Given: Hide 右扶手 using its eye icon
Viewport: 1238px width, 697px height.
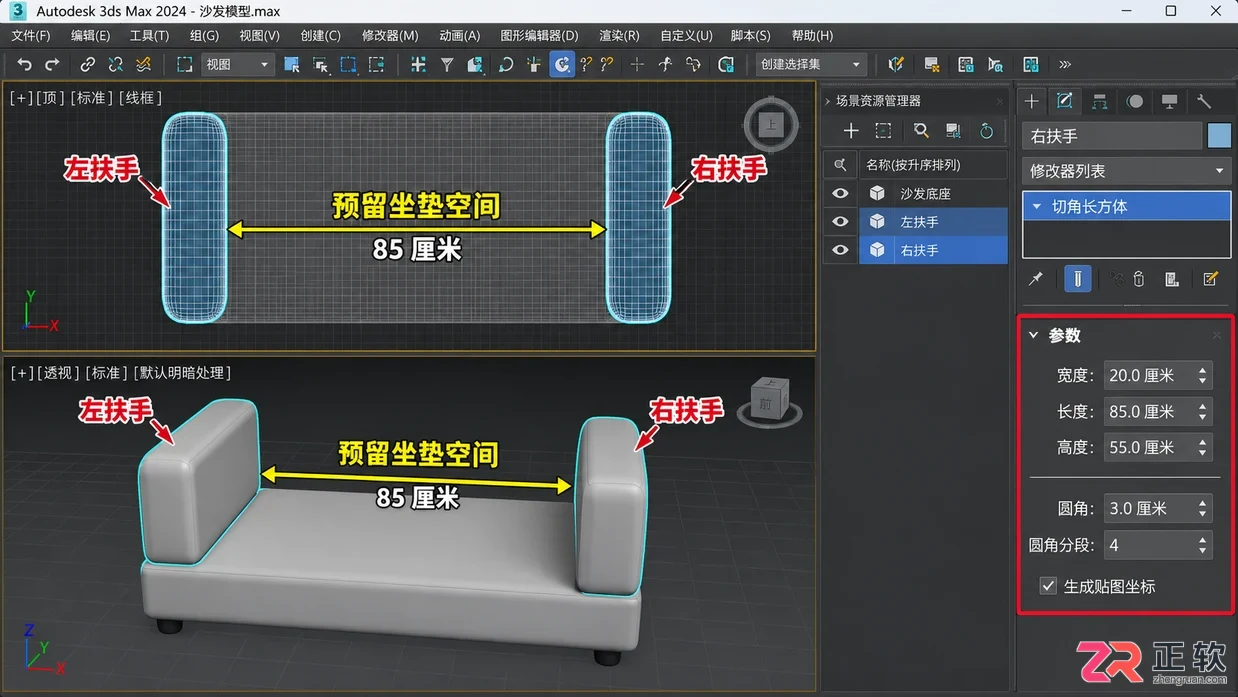Looking at the screenshot, I should [x=840, y=249].
